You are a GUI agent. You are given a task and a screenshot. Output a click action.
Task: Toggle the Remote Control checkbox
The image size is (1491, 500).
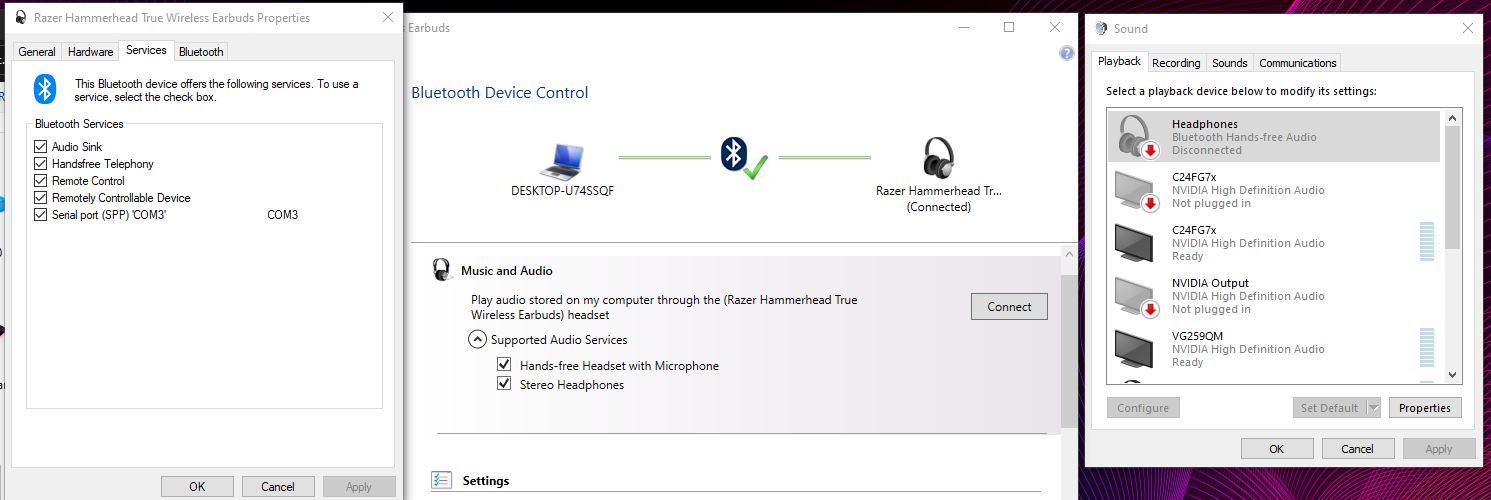[x=41, y=181]
